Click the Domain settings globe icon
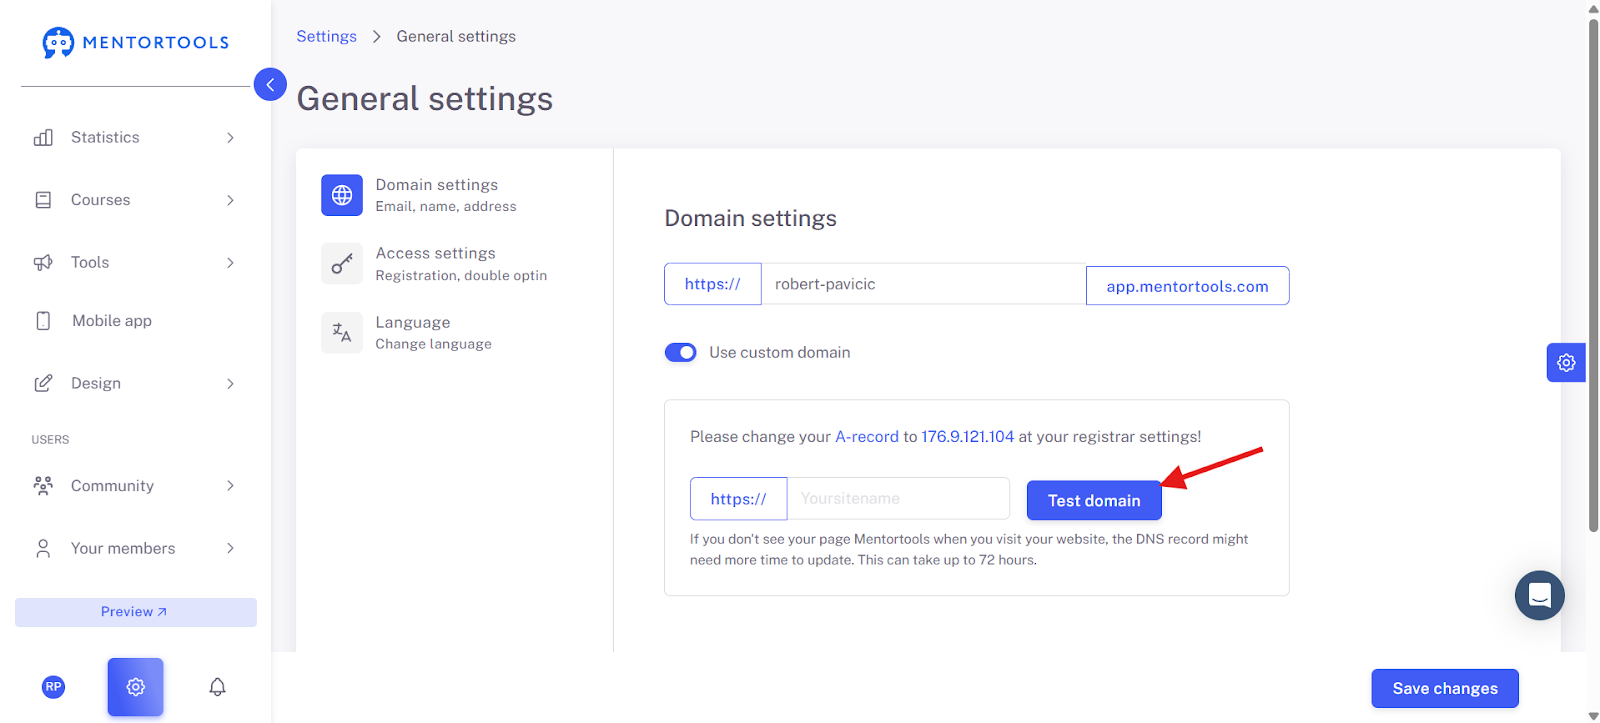The image size is (1600, 723). [342, 195]
